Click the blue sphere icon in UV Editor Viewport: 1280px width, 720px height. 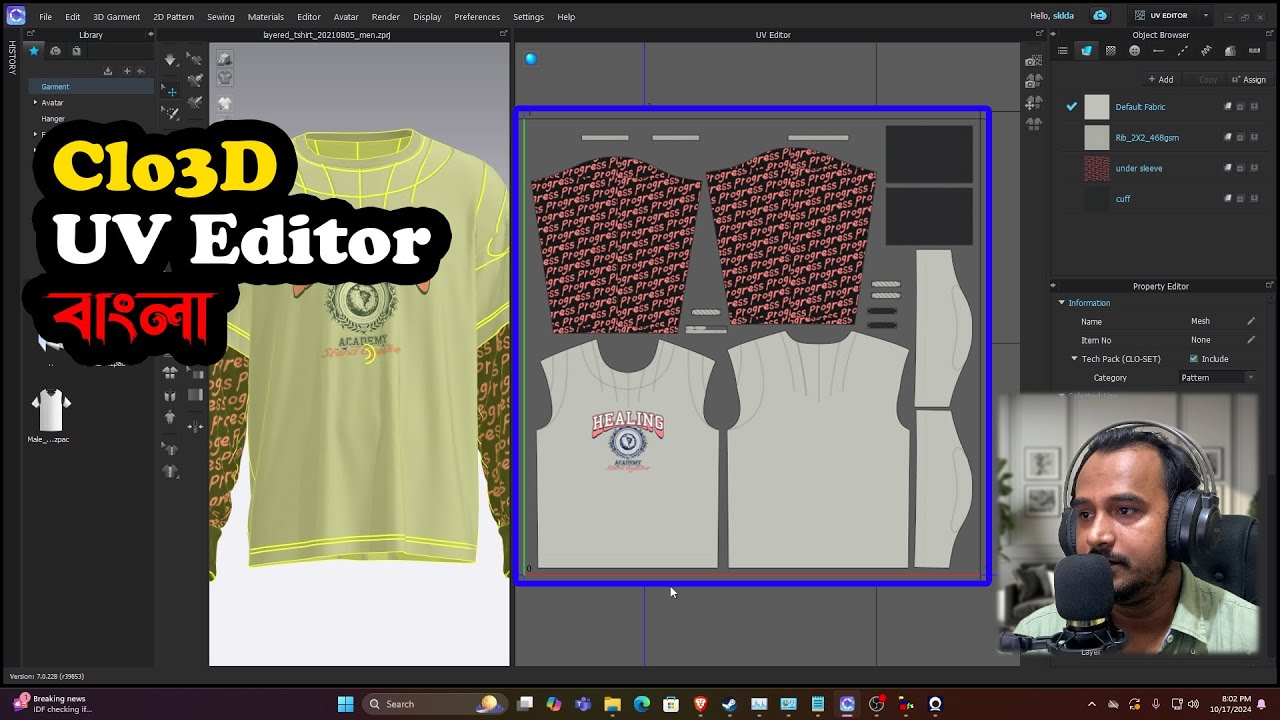[x=531, y=59]
